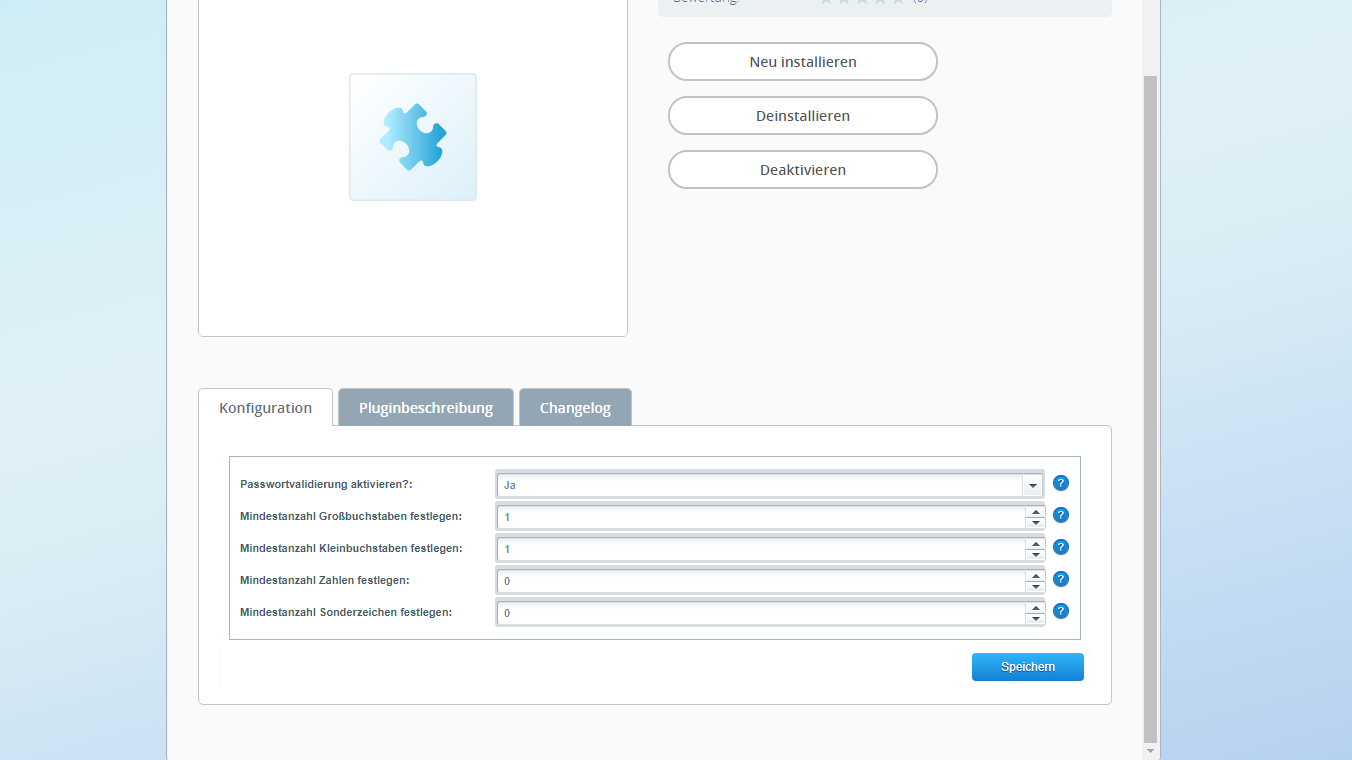Image resolution: width=1352 pixels, height=760 pixels.
Task: Focus the Mindestanzahl Großbuchstaben input field
Action: (761, 517)
